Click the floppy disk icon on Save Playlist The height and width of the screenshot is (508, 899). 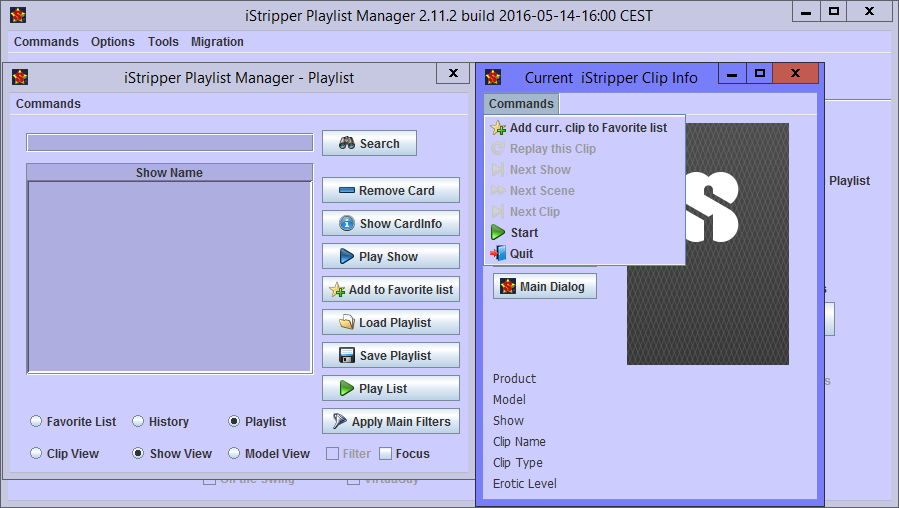(x=347, y=356)
